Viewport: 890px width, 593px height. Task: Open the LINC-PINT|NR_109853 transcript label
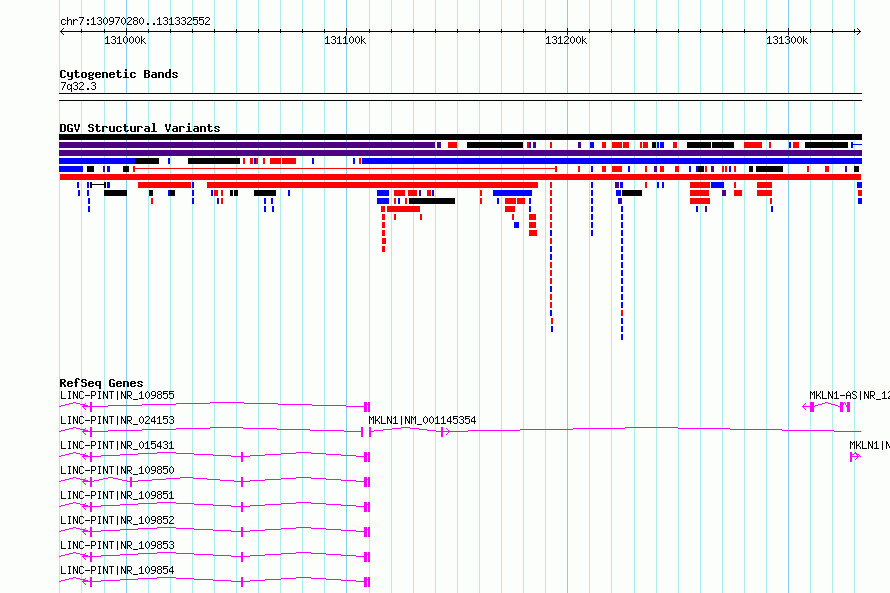click(x=117, y=545)
